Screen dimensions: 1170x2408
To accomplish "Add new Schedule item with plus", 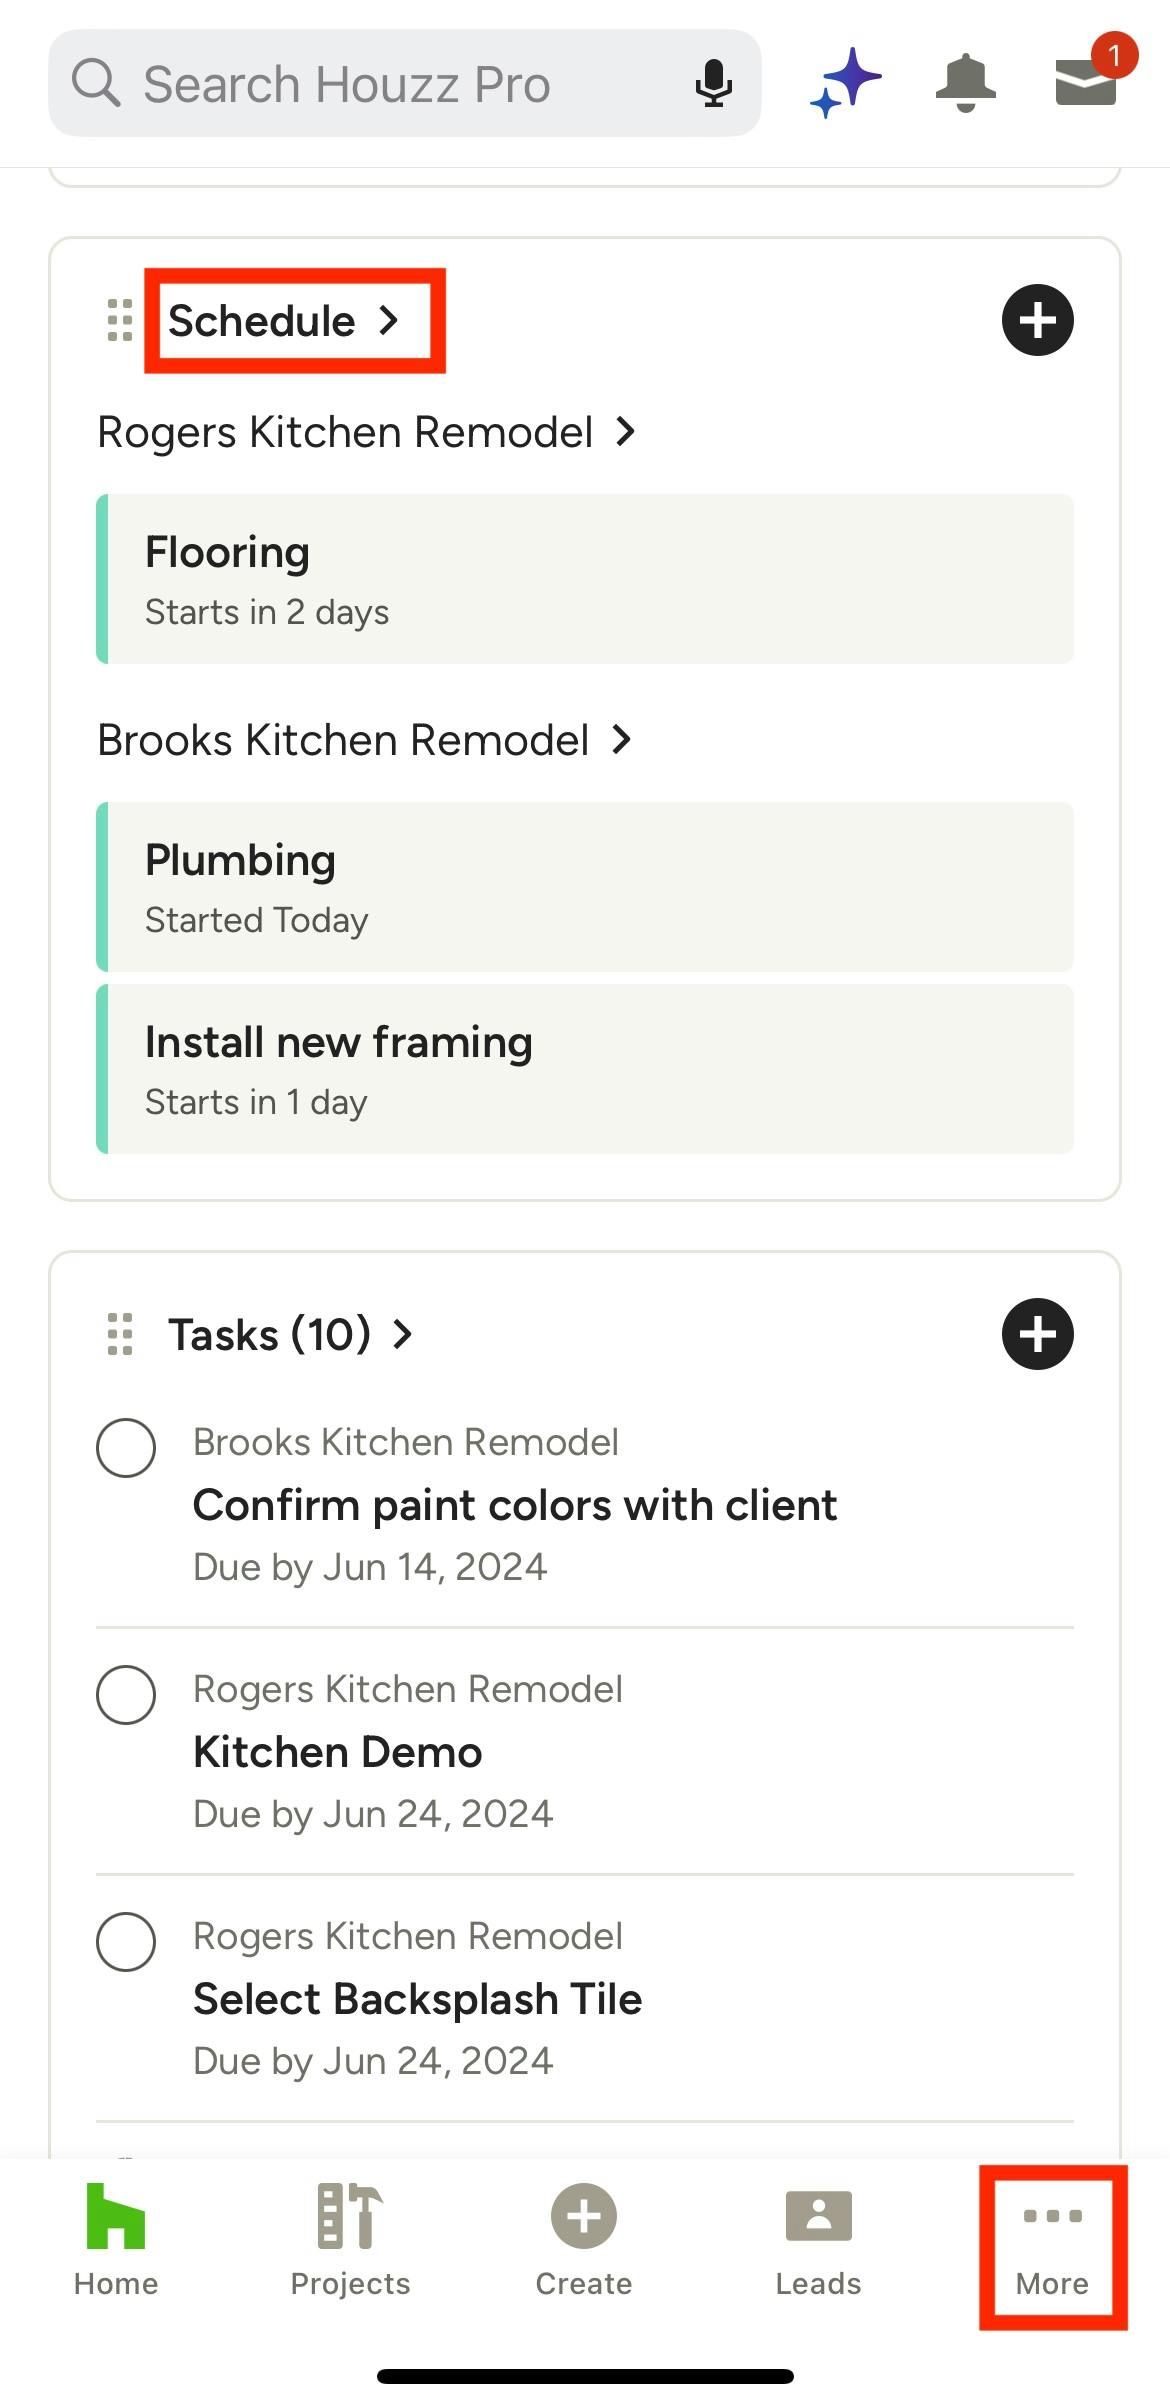I will click(1037, 320).
